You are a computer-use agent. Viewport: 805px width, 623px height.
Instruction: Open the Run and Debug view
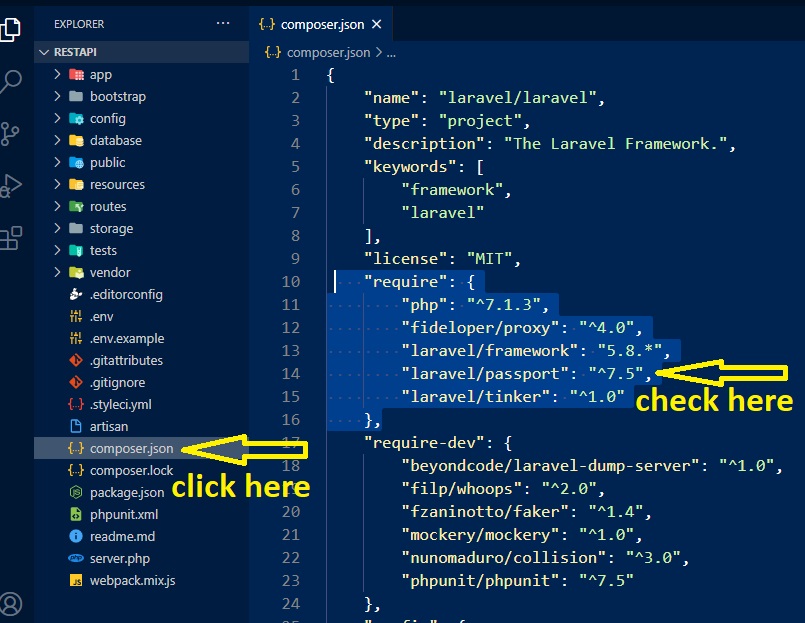pyautogui.click(x=11, y=186)
